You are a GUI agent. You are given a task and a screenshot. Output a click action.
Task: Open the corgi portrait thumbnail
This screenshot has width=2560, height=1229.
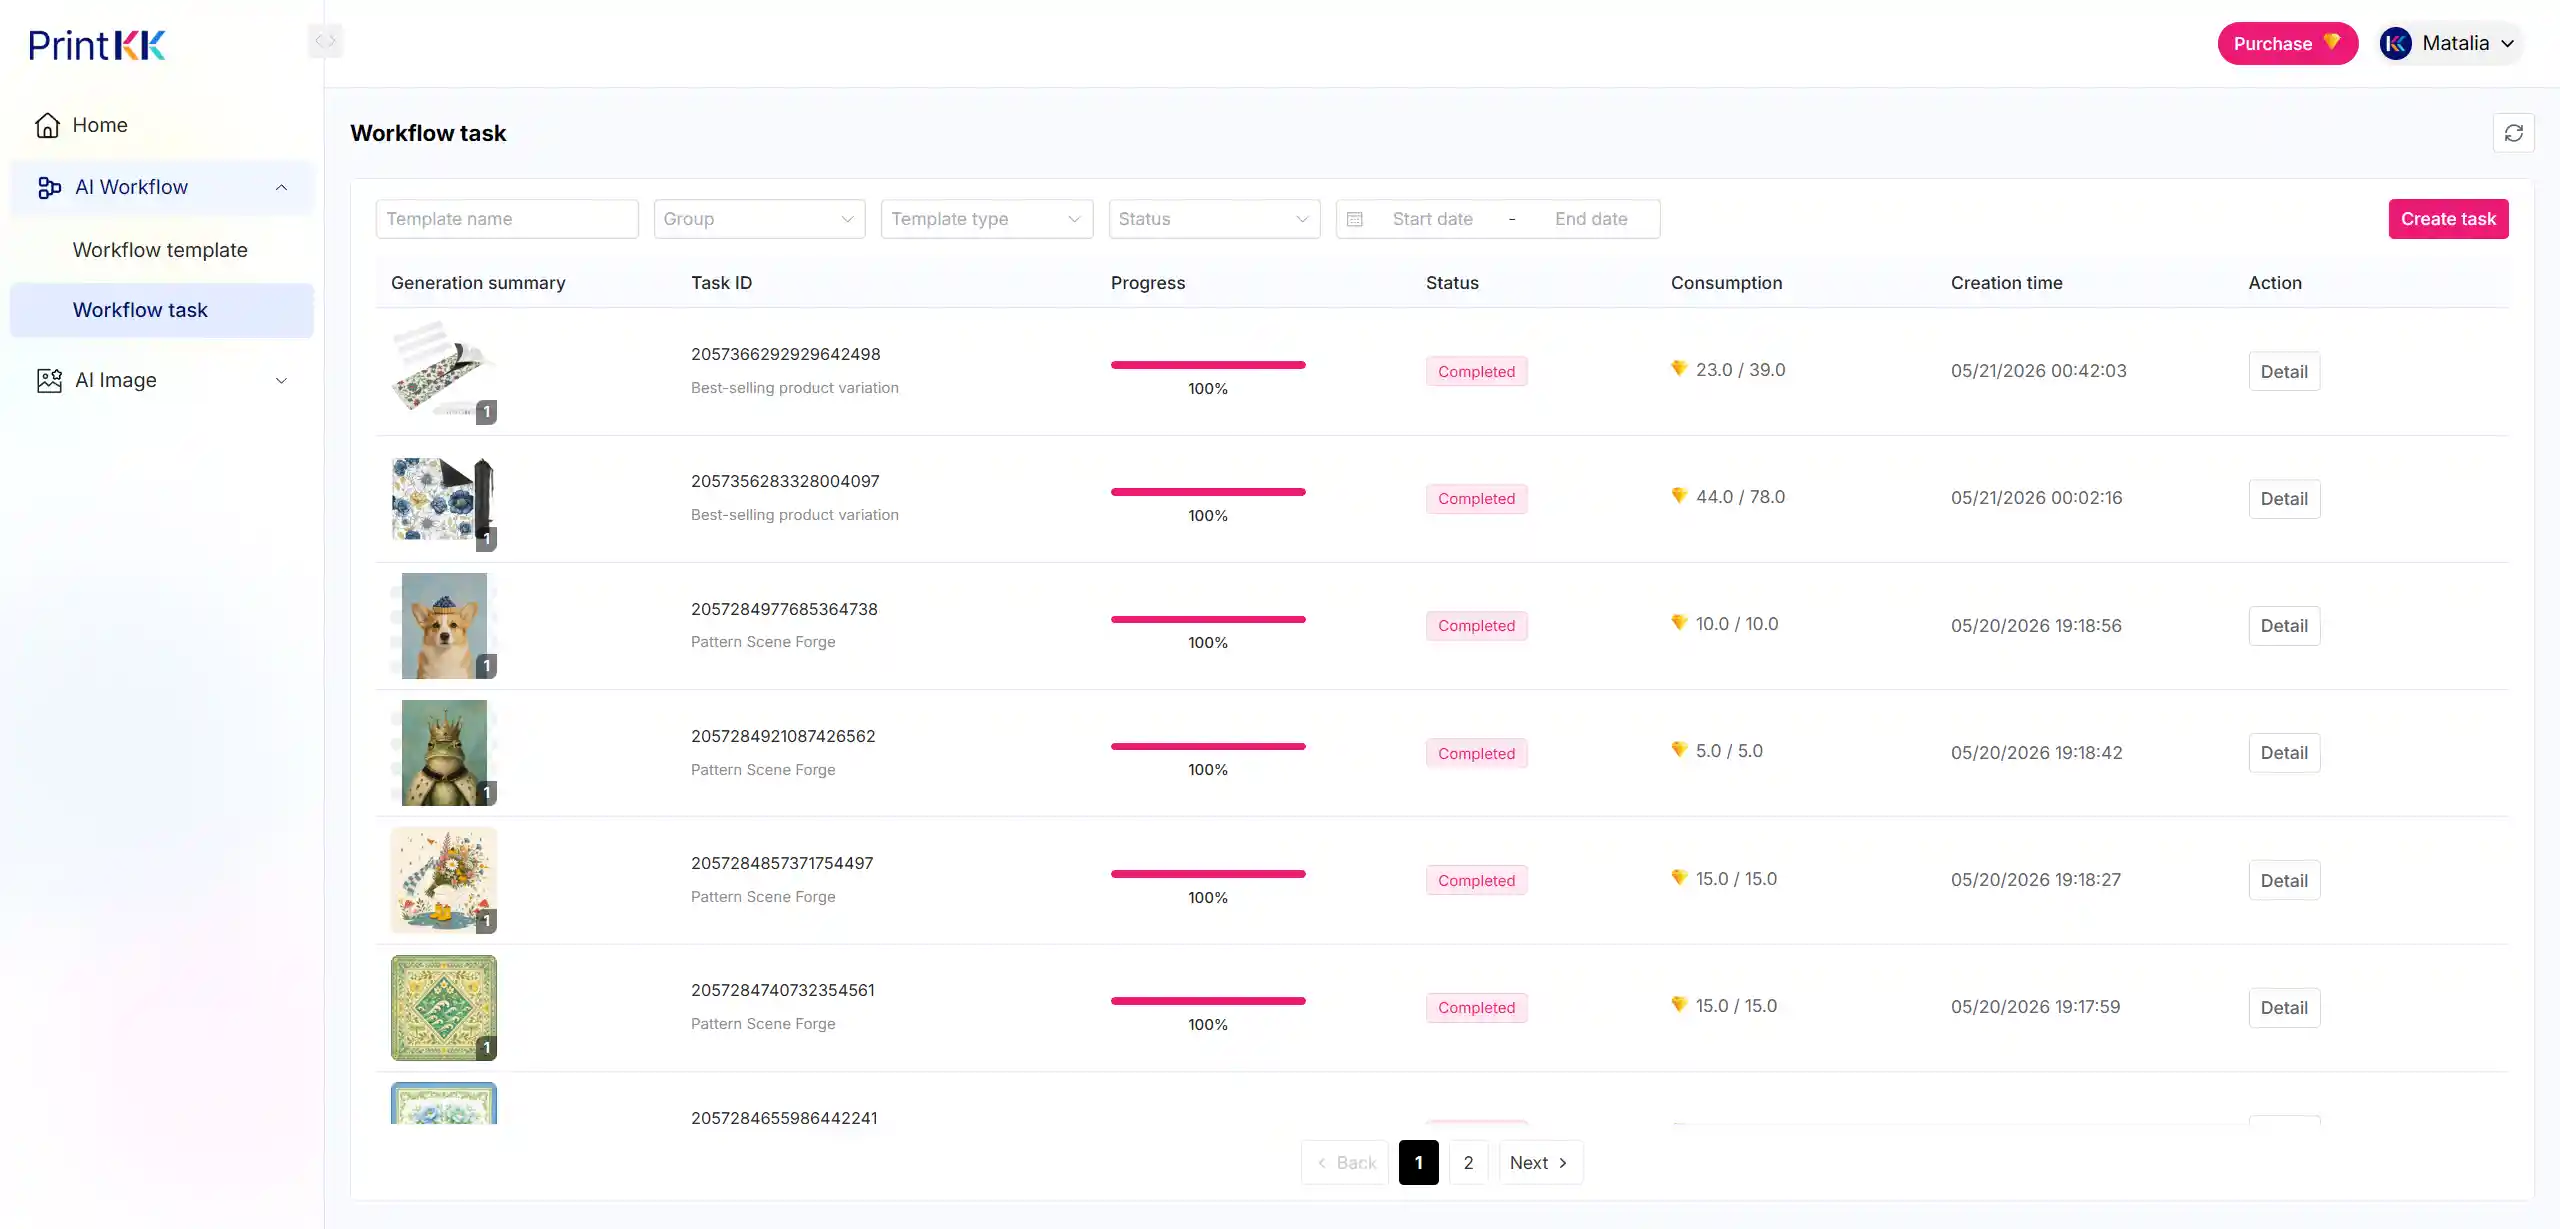pyautogui.click(x=444, y=625)
